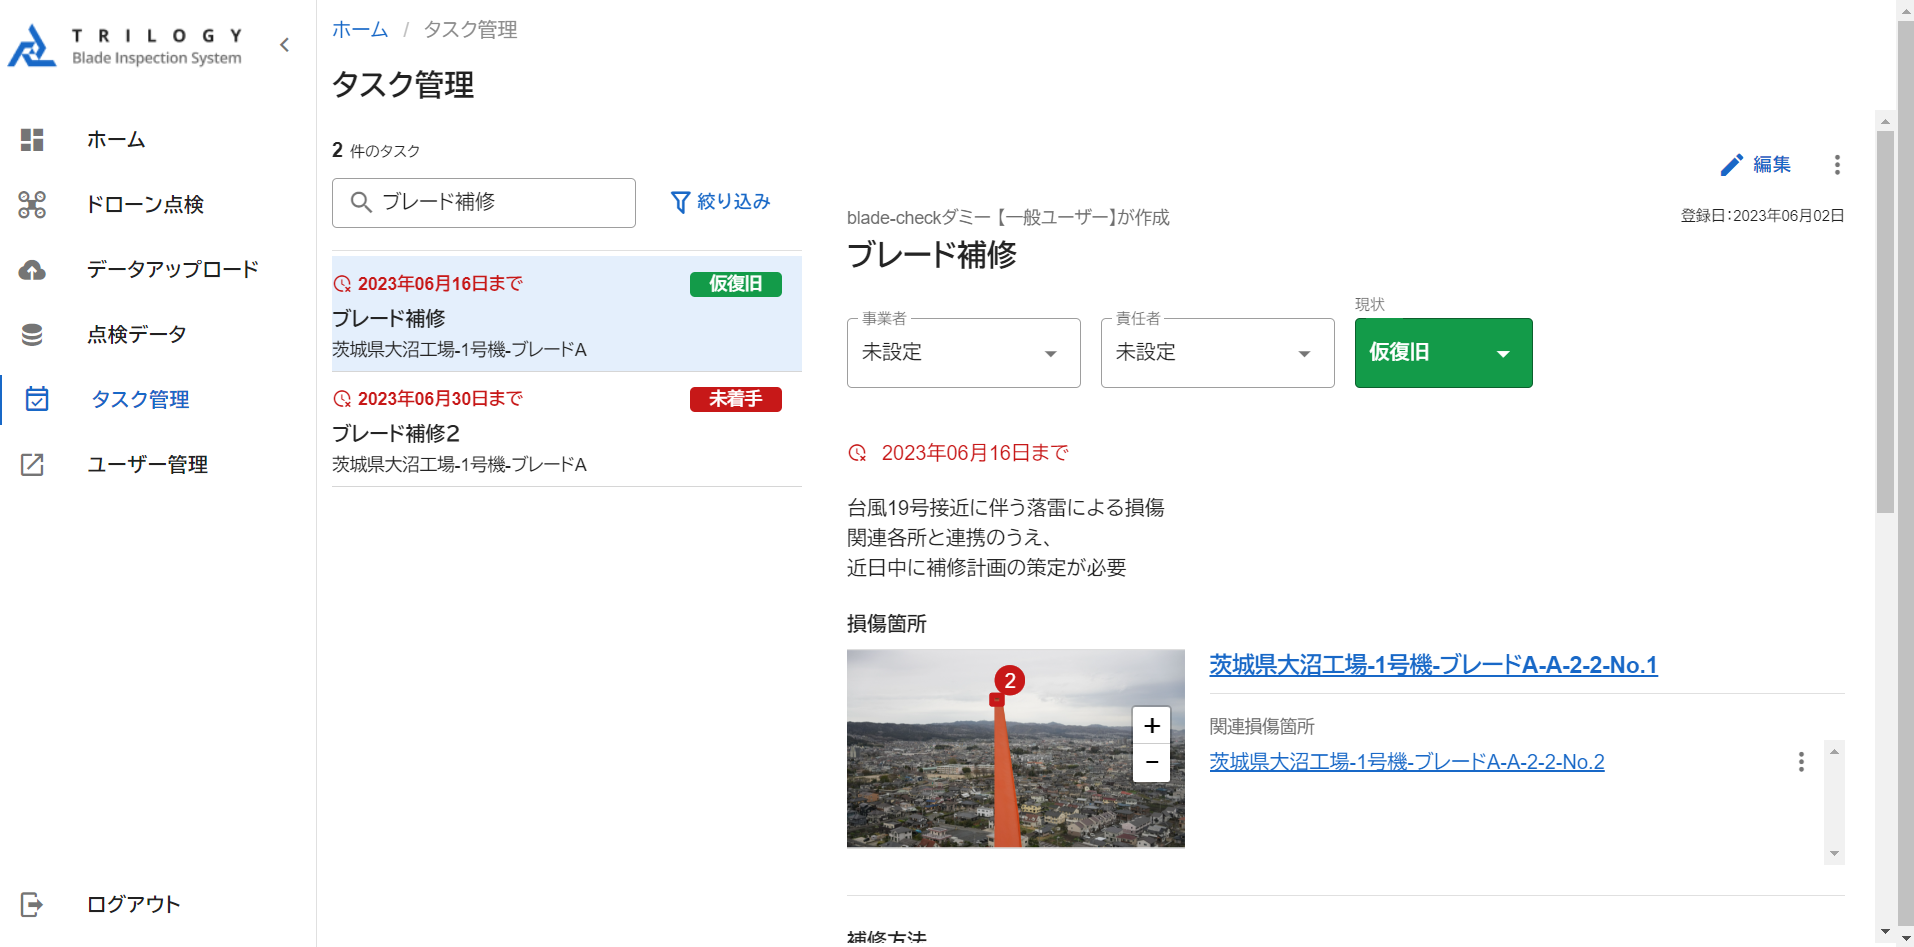Viewport: 1914px width, 947px height.
Task: Click the 仮復旧 status badge in list
Action: (736, 284)
